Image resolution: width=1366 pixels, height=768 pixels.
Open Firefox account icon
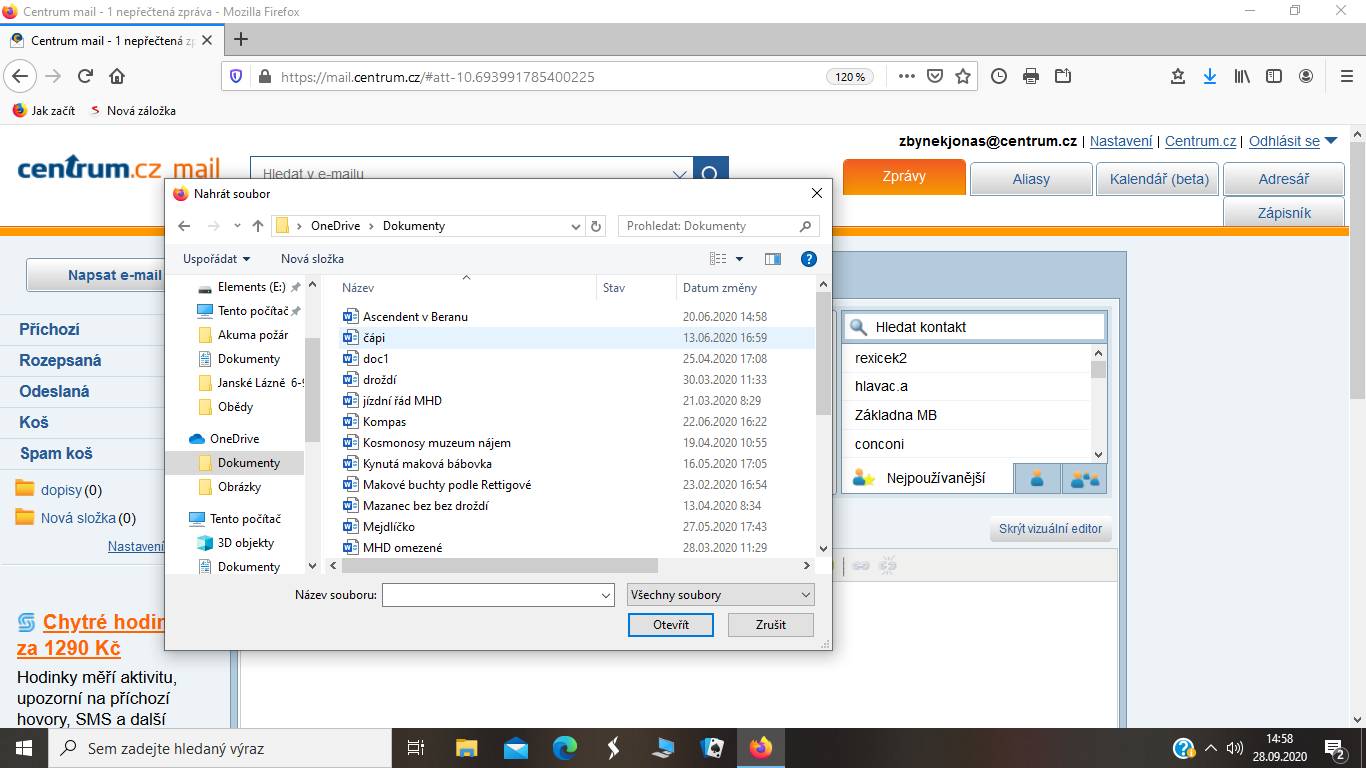pyautogui.click(x=1306, y=76)
